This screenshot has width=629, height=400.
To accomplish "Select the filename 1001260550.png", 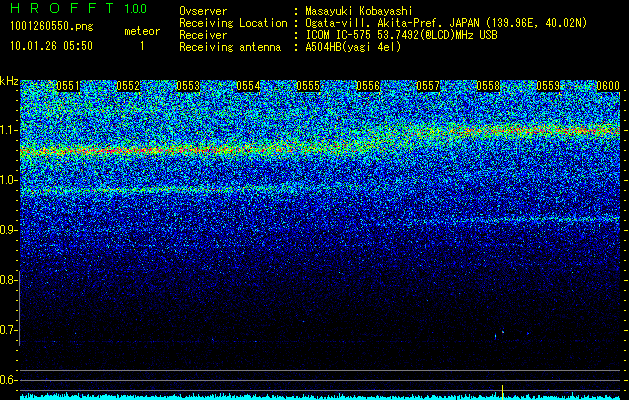I will point(52,27).
